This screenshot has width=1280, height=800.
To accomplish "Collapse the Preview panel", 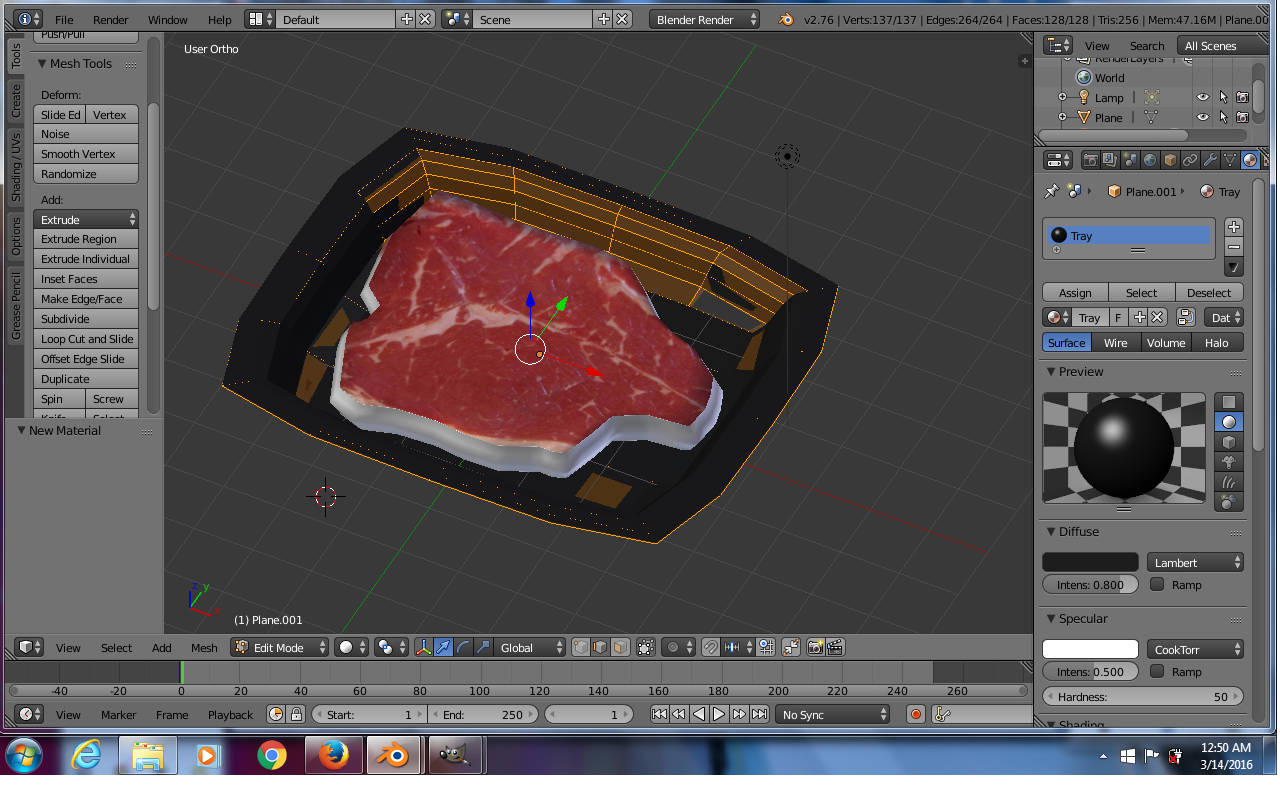I will pos(1051,372).
